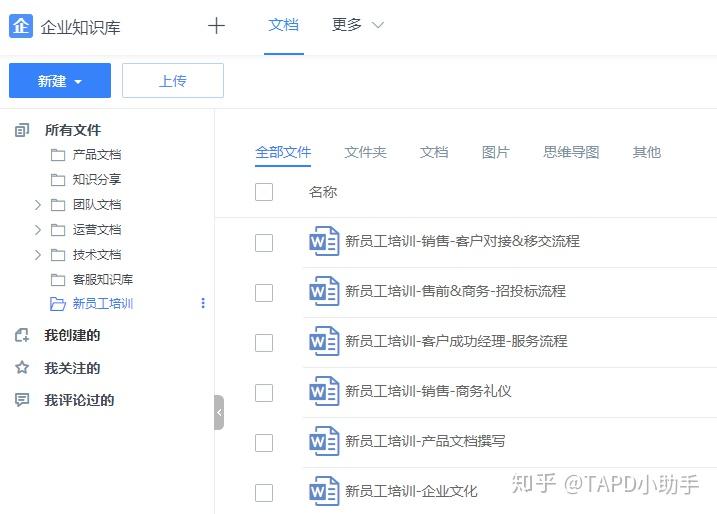Click Word icon of 销售-商务礼仪 file

[x=324, y=391]
